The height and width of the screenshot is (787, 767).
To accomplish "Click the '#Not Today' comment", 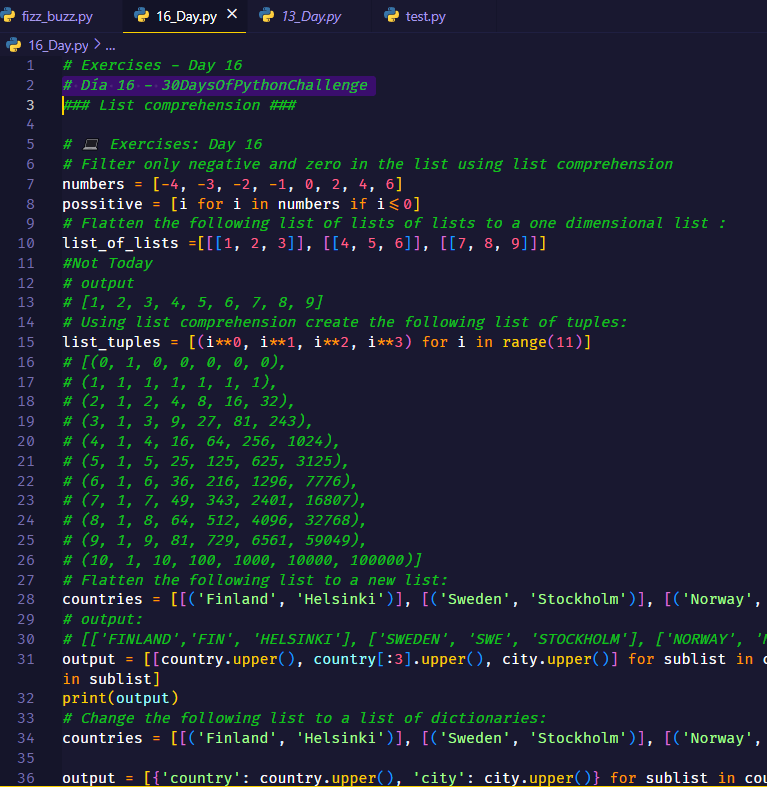I will pos(107,264).
